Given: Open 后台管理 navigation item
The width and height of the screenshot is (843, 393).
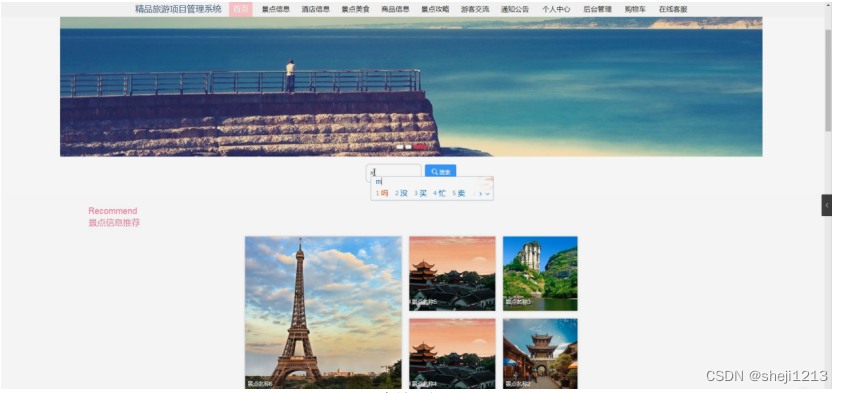Looking at the screenshot, I should coord(597,9).
